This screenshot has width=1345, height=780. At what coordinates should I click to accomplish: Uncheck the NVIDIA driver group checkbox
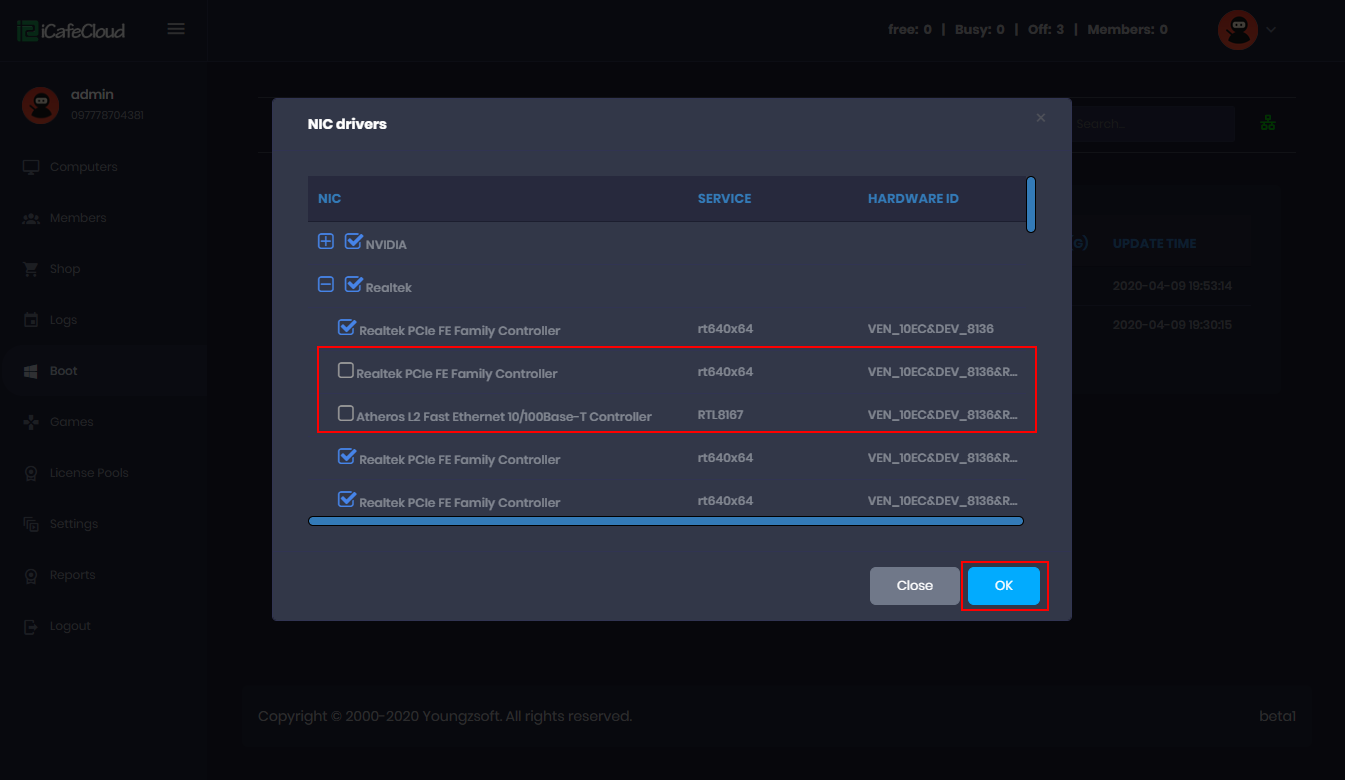(352, 239)
